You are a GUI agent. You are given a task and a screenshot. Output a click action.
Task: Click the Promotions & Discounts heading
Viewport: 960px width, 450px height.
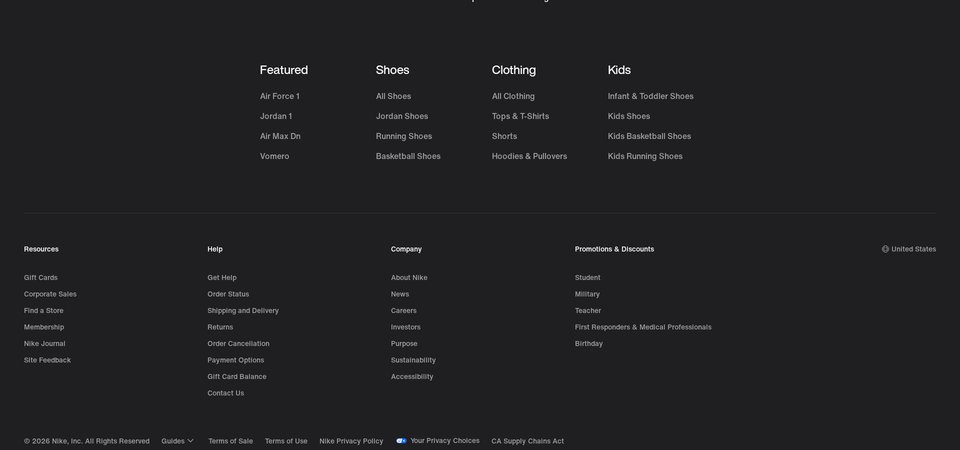(x=614, y=249)
